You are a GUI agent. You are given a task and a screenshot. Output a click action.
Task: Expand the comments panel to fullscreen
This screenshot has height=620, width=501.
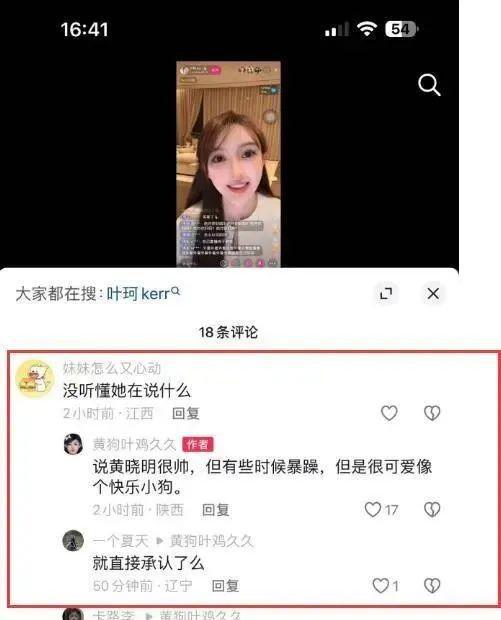point(386,293)
